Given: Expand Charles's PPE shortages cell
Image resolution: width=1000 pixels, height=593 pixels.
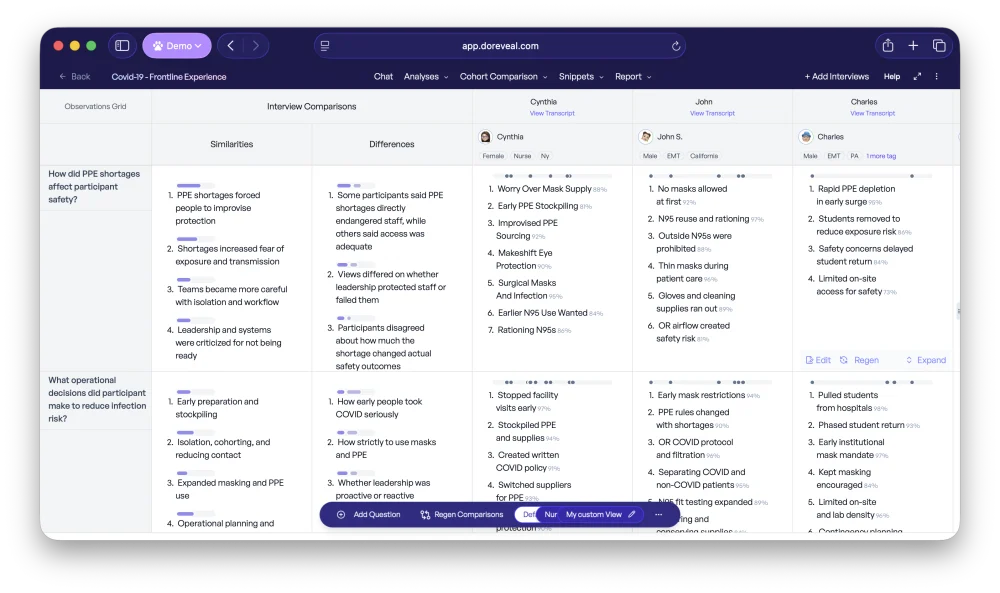Looking at the screenshot, I should (925, 360).
